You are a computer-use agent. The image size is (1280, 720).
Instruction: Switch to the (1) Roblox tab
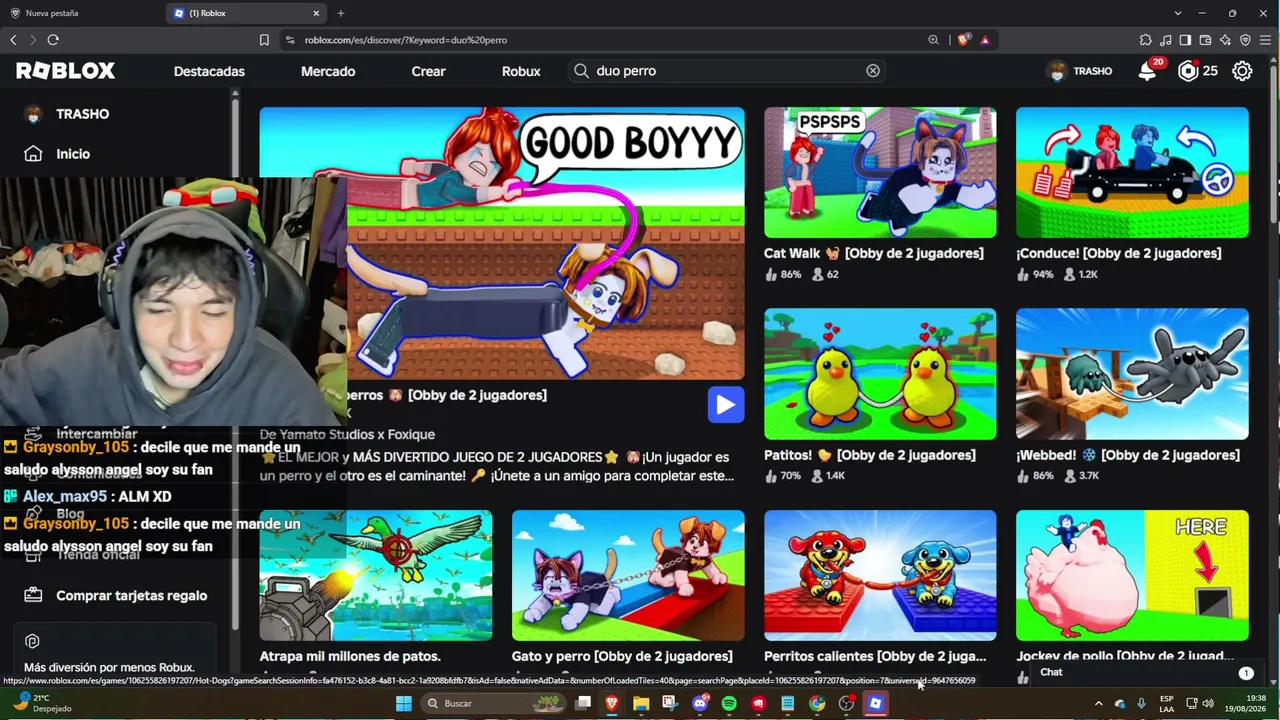point(247,13)
